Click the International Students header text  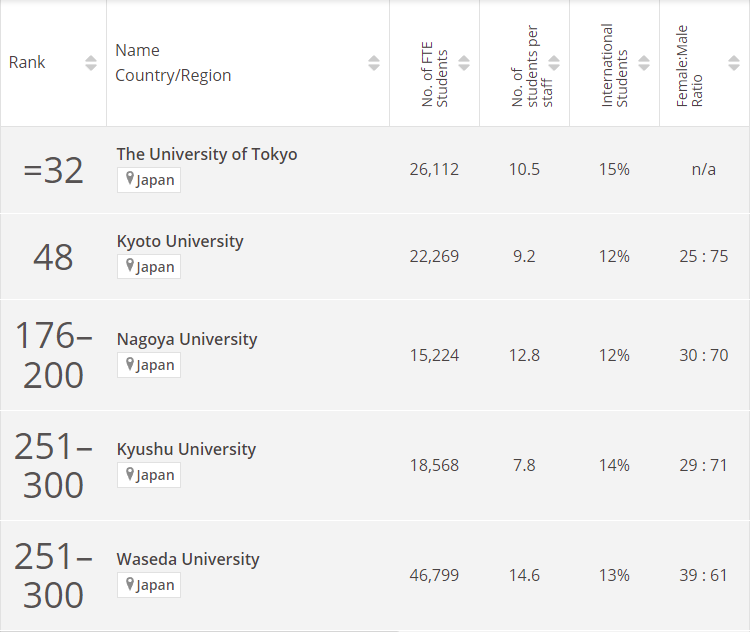(x=614, y=66)
